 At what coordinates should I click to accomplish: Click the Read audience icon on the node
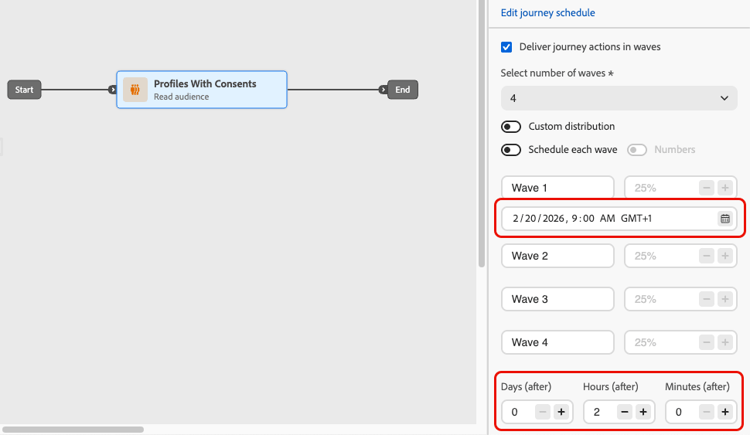tap(135, 90)
